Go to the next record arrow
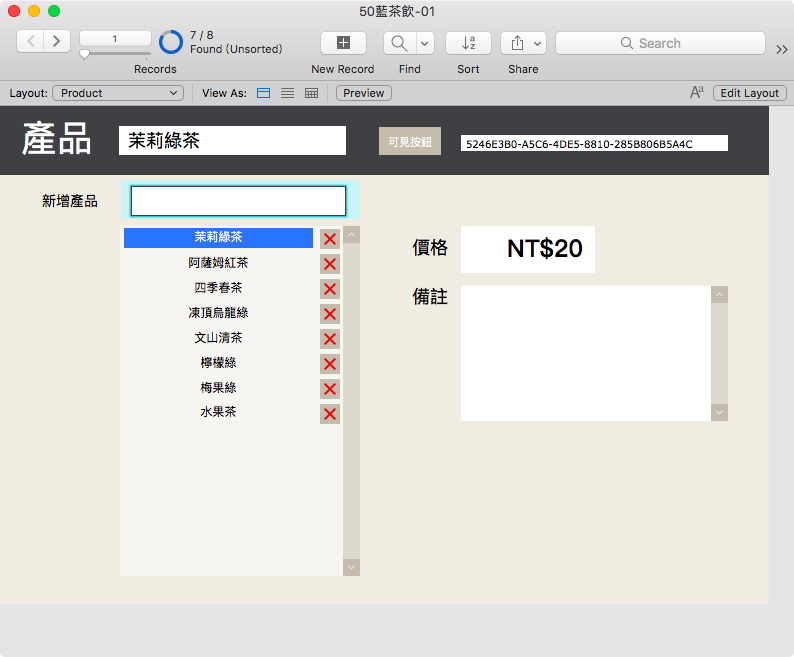The height and width of the screenshot is (657, 794). [x=57, y=41]
